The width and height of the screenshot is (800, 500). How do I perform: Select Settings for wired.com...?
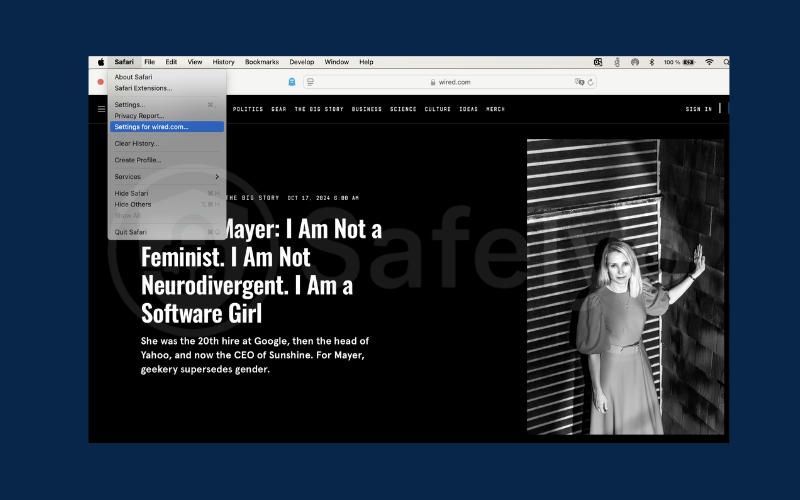(x=167, y=127)
